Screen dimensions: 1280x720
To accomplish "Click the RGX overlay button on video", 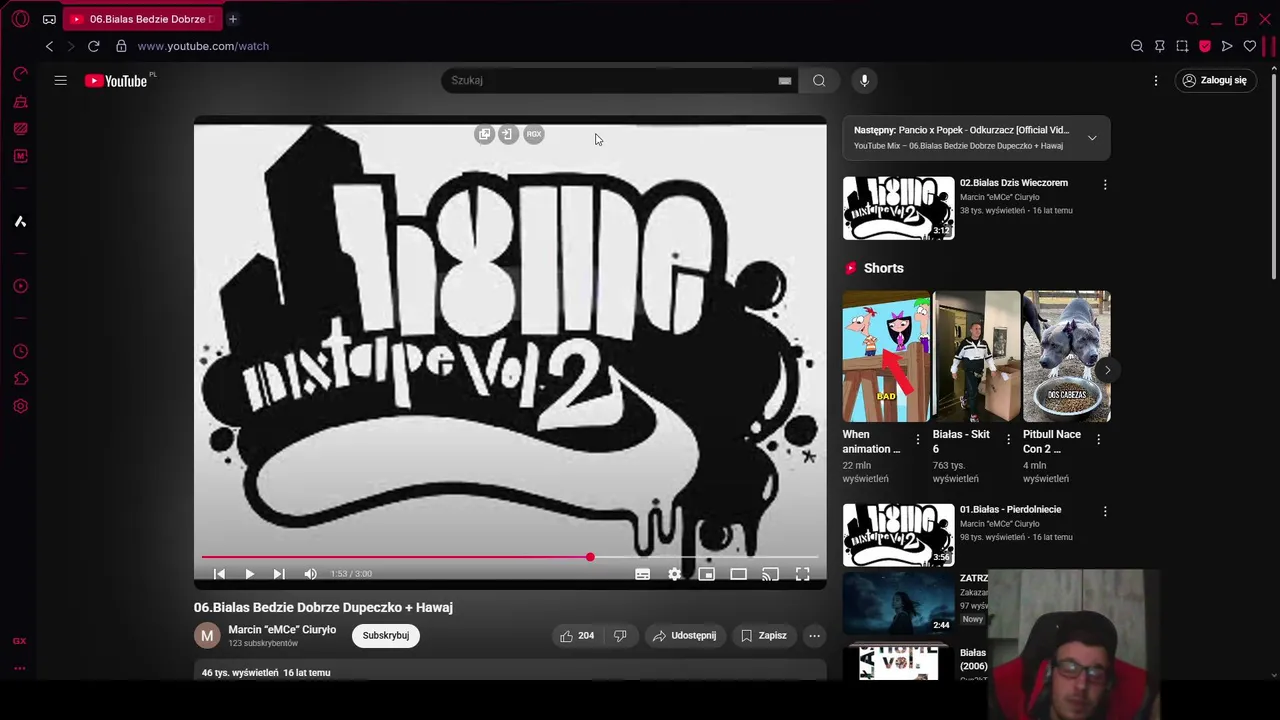I will pos(534,134).
